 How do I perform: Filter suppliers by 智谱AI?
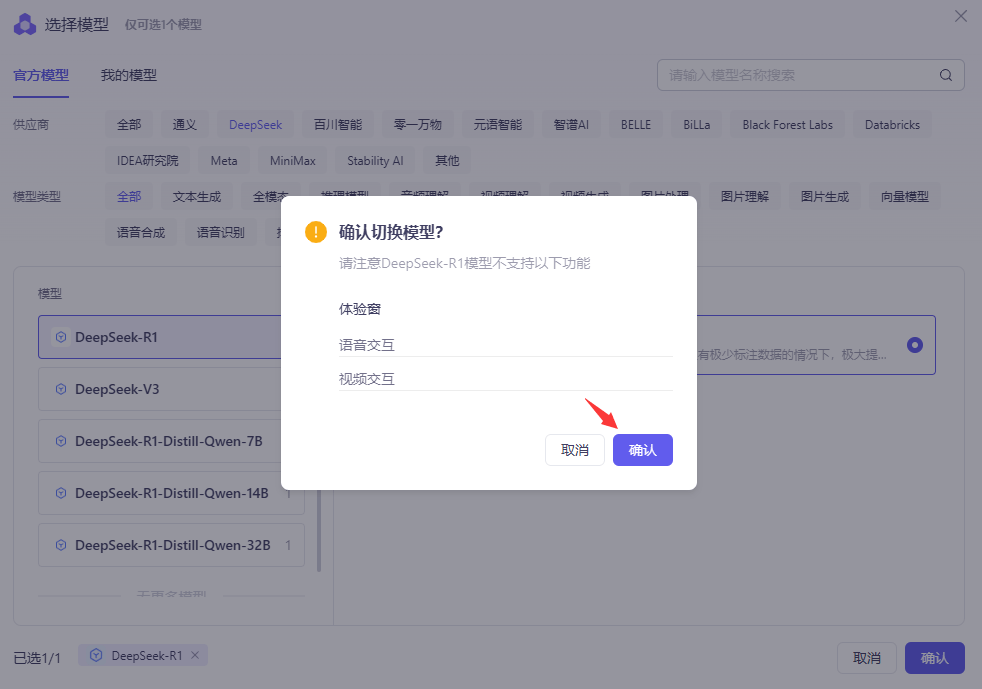click(x=571, y=125)
